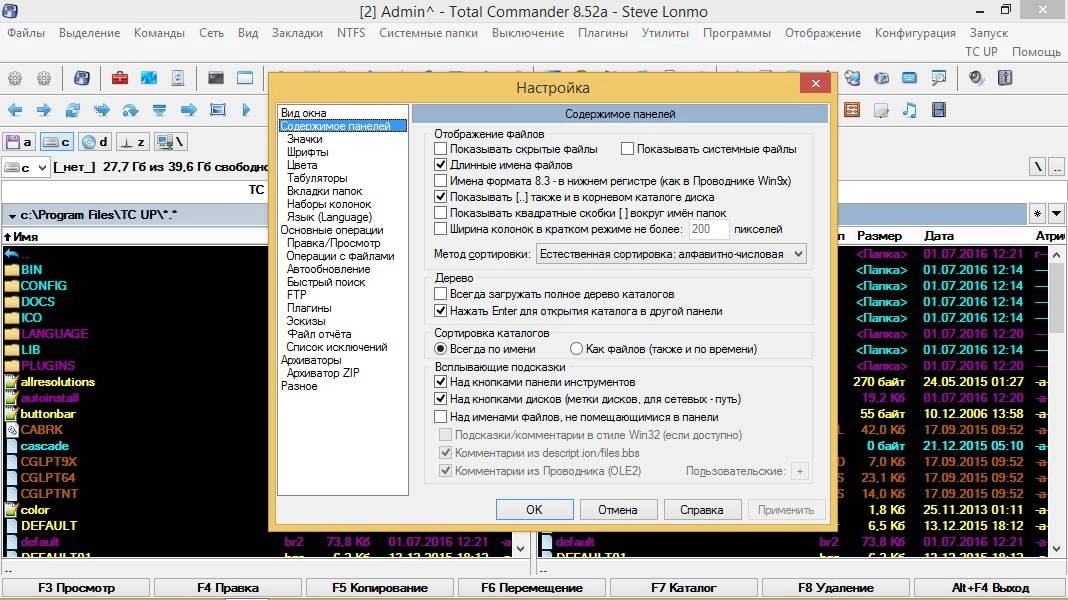This screenshot has height=600, width=1068.
Task: Select 'Шрифты' in settings tree
Action: pyautogui.click(x=307, y=152)
